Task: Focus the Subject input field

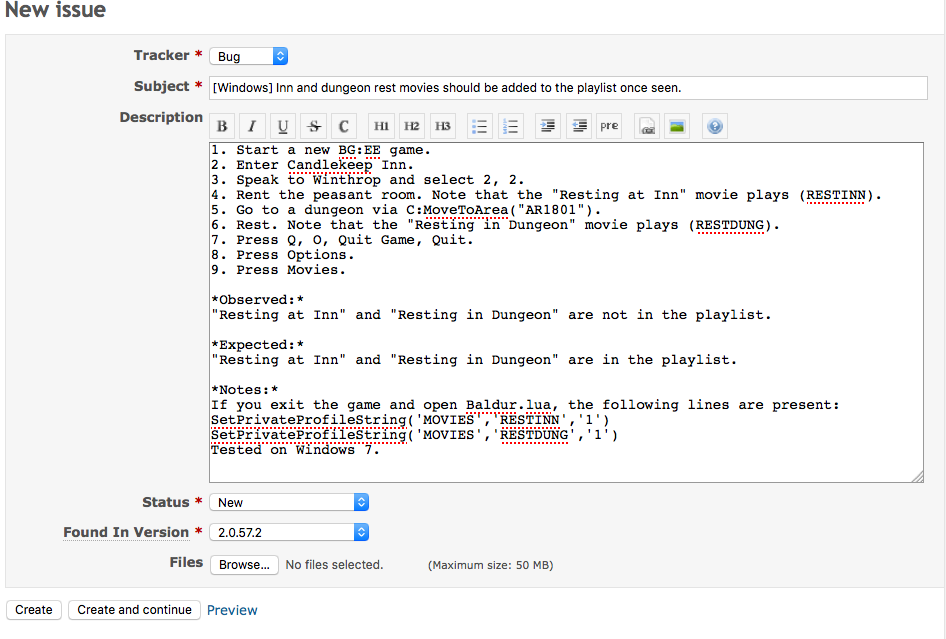Action: click(568, 88)
